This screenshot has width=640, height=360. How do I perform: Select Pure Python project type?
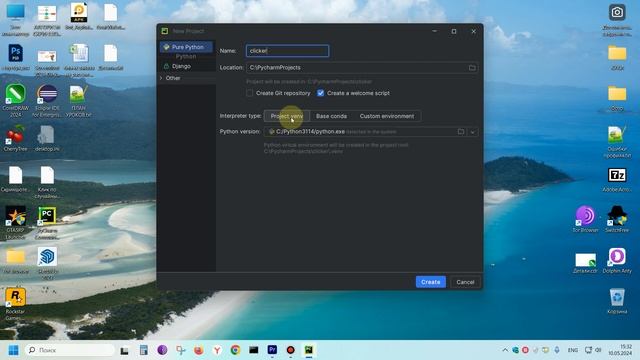click(187, 47)
